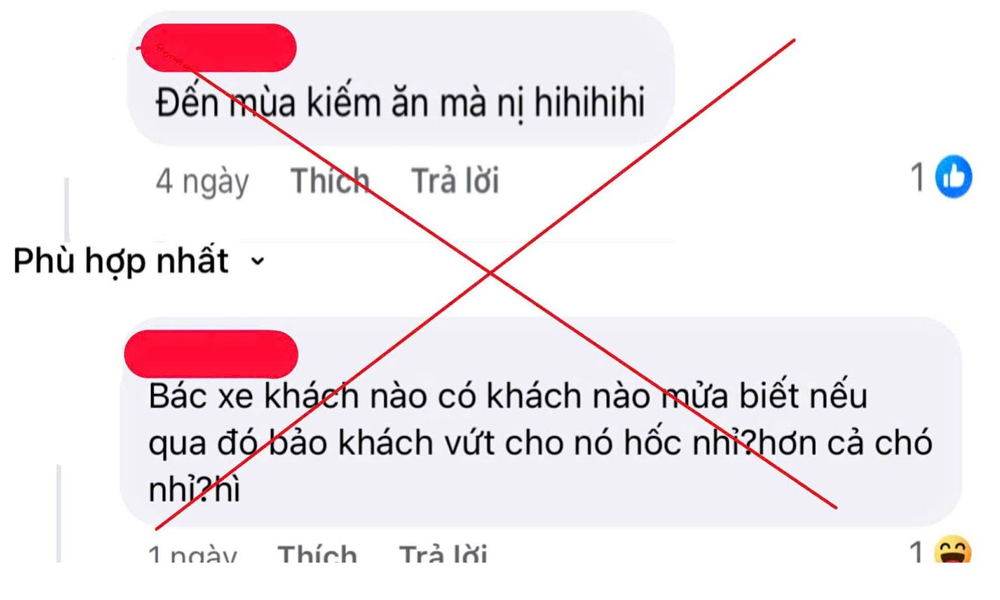This screenshot has height=600, width=1000.
Task: Open the 'Phù hợp nhất' sort dropdown
Action: [139, 261]
